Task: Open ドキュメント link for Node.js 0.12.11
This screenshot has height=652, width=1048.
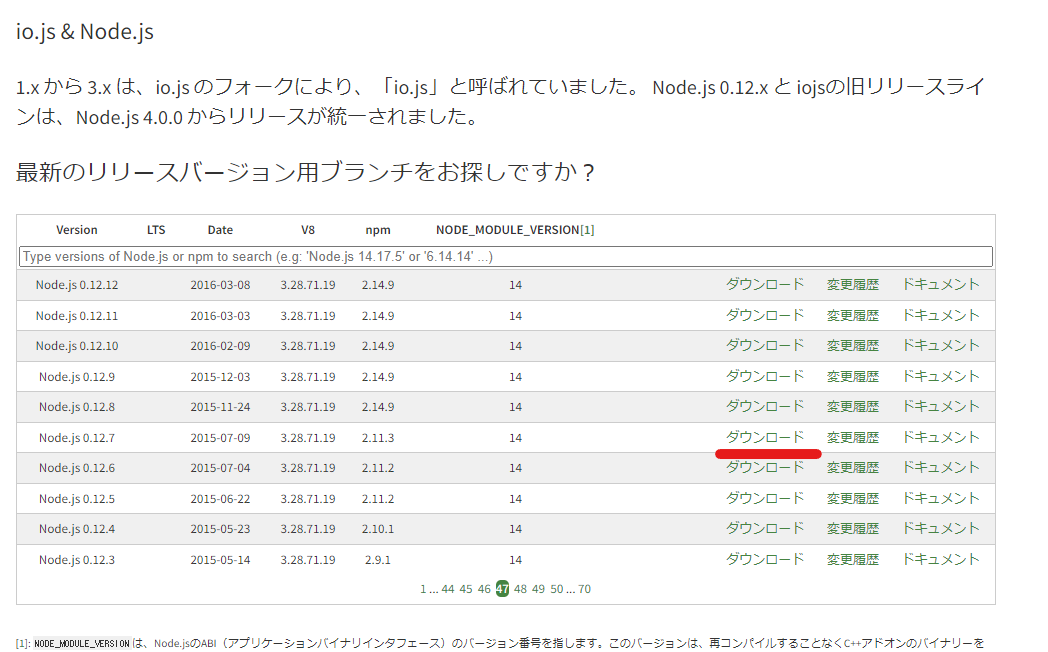Action: coord(940,315)
